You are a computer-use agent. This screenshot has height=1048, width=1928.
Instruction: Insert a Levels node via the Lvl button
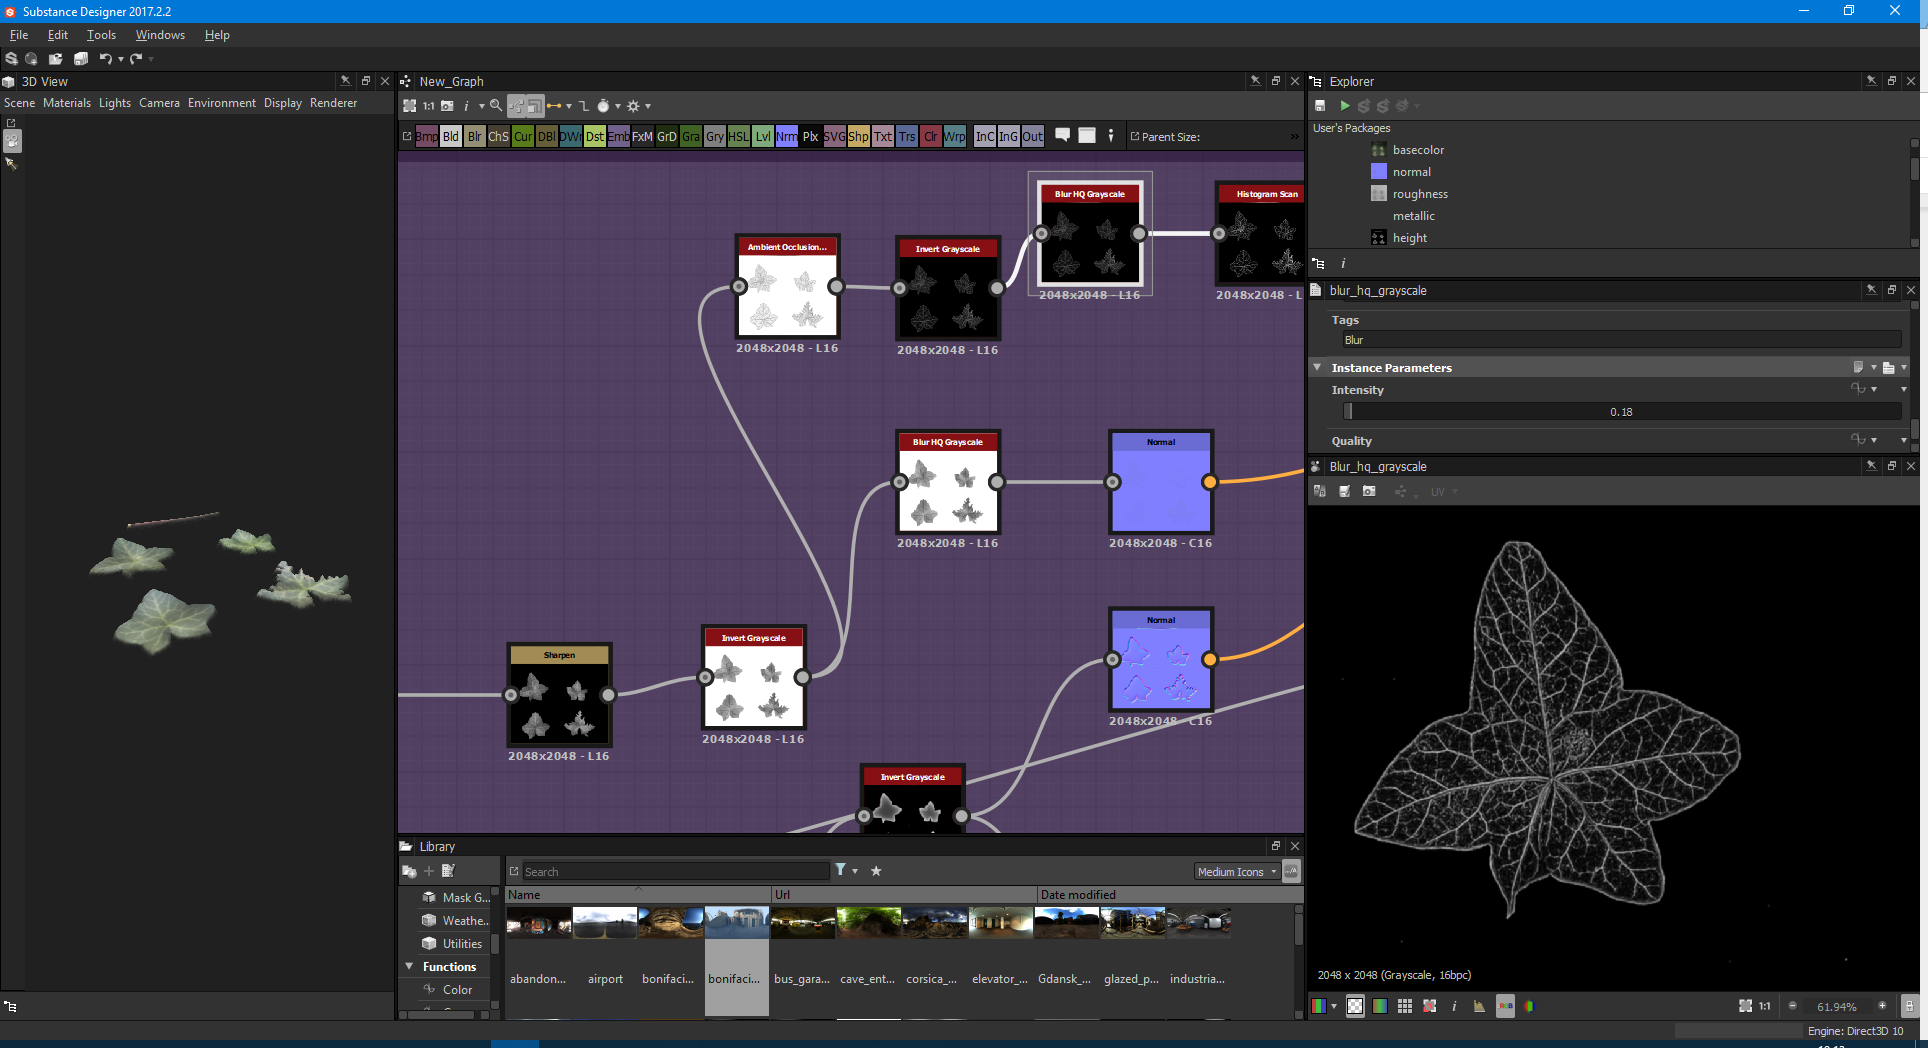point(763,137)
